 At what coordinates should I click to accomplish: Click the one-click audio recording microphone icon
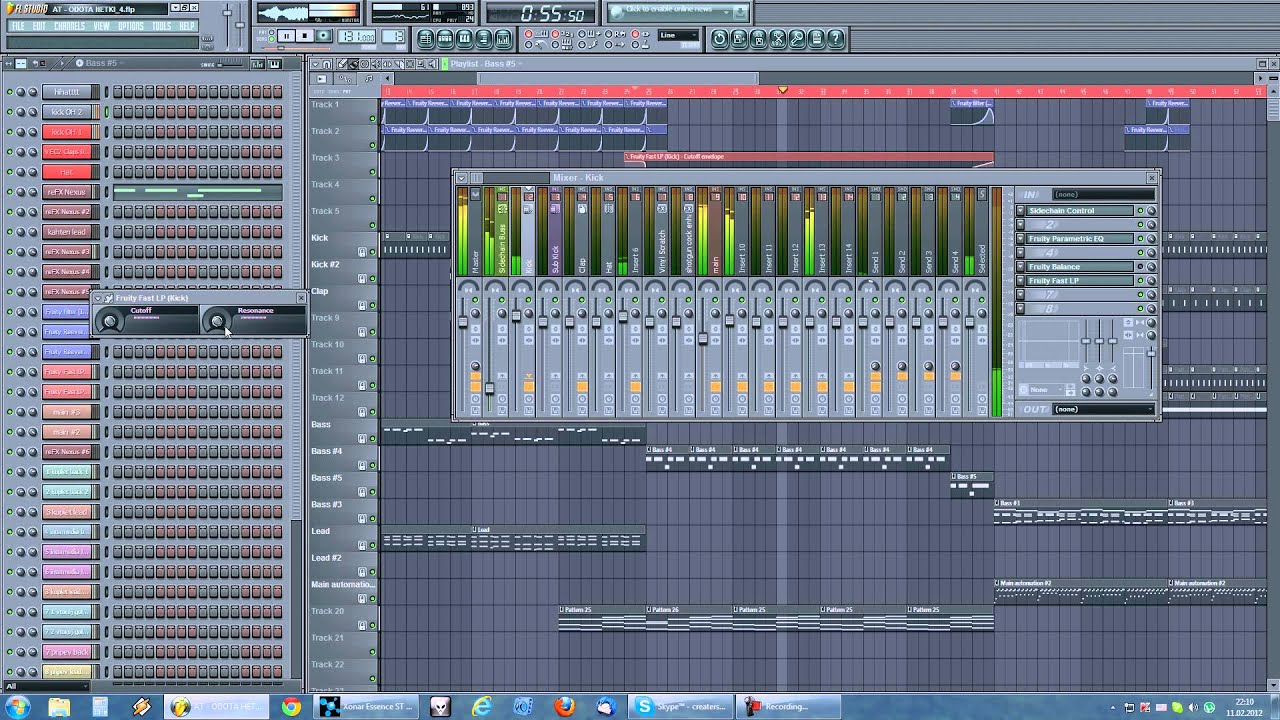coord(797,39)
